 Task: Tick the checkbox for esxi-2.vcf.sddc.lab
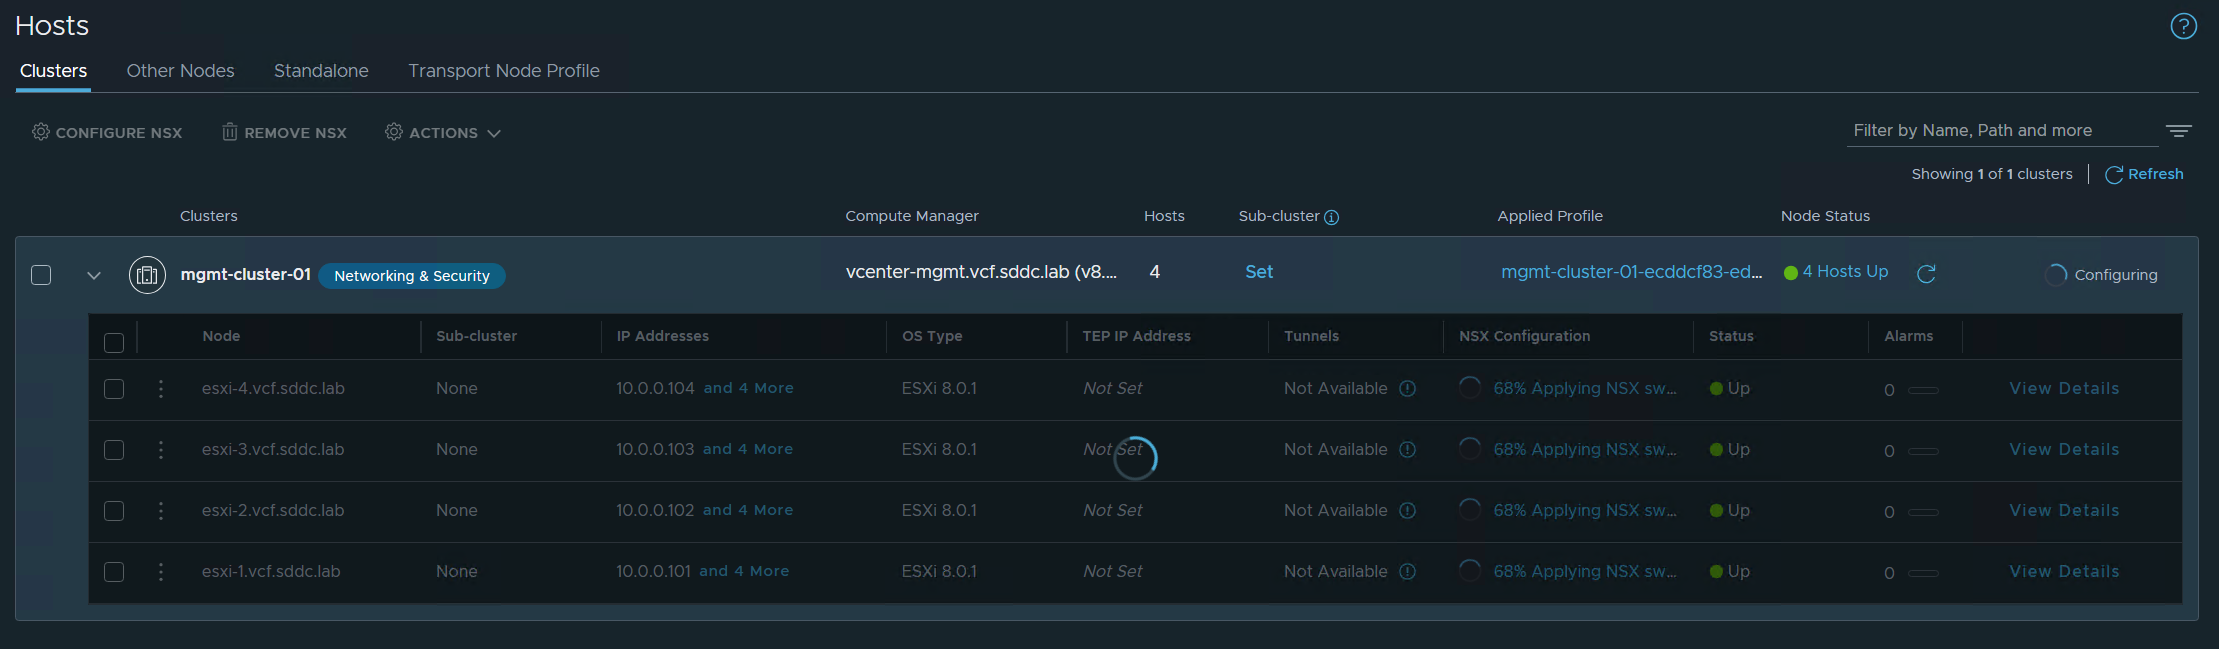[x=114, y=511]
